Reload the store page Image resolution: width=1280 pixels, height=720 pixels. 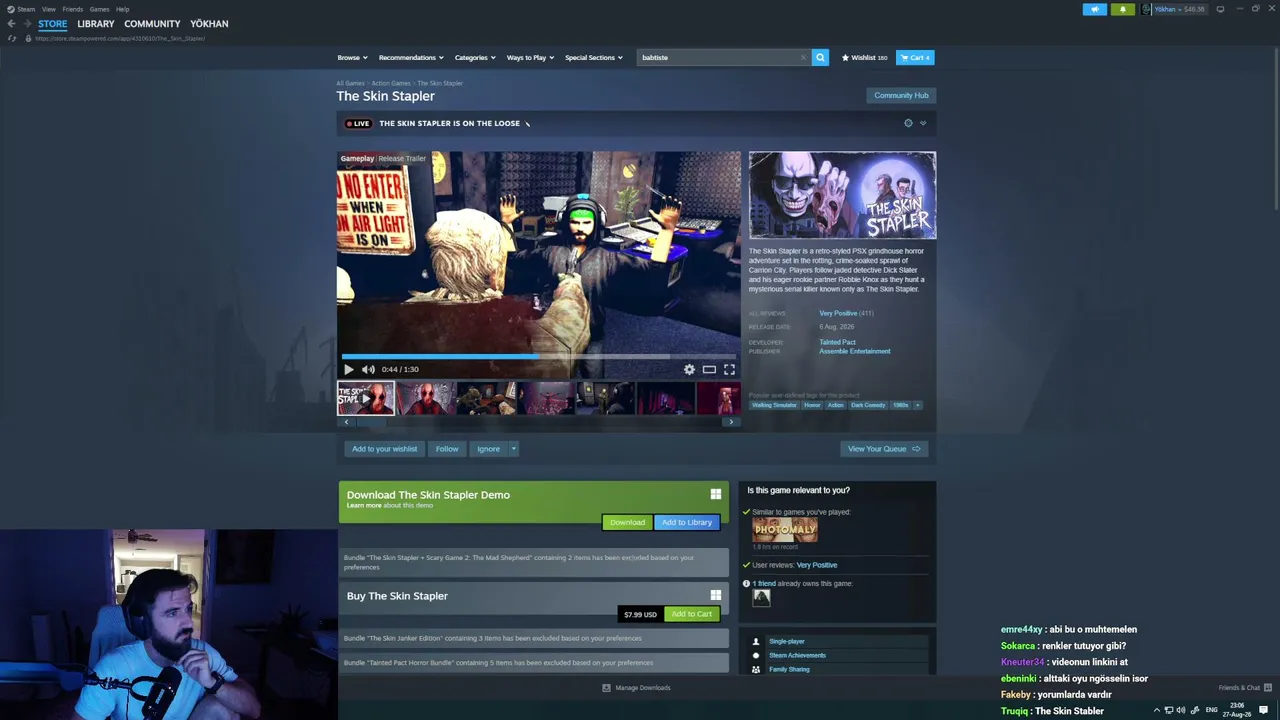12,38
